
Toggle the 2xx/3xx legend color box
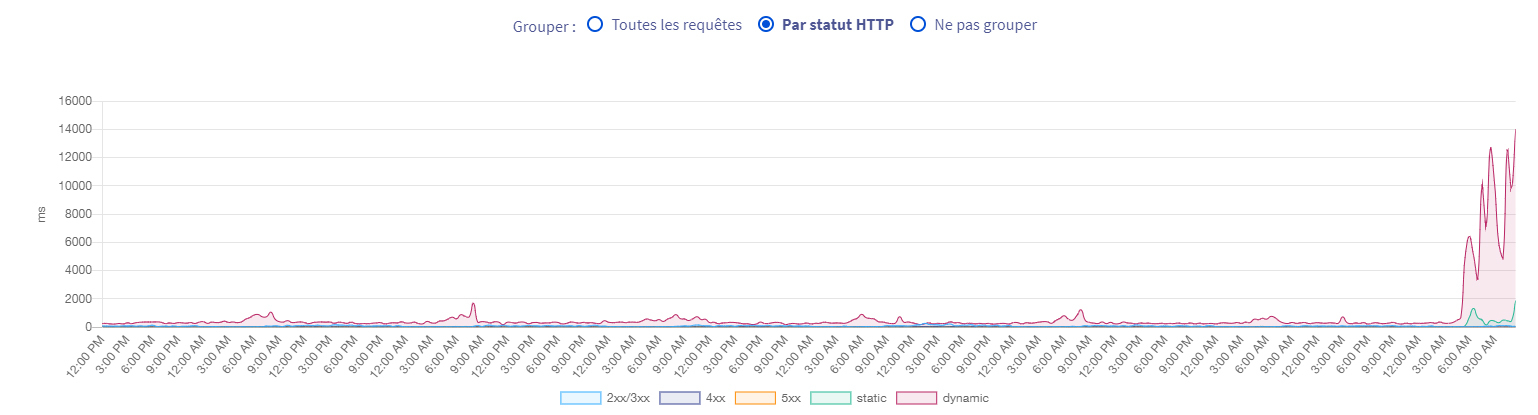pos(581,398)
